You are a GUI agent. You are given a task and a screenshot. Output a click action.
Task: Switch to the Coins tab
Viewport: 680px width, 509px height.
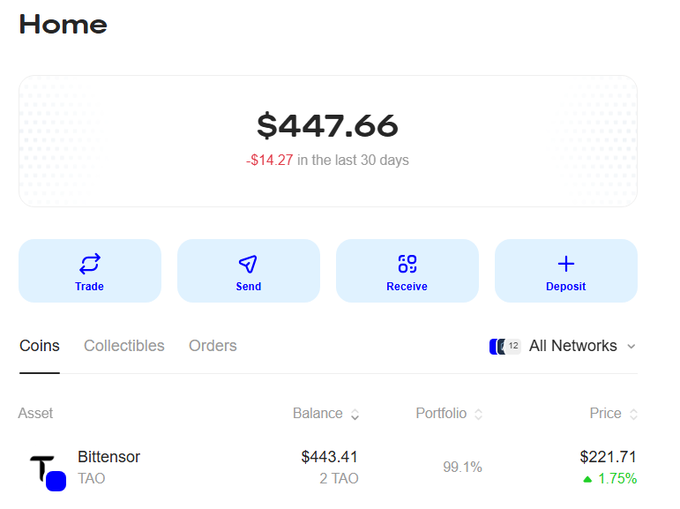click(39, 346)
